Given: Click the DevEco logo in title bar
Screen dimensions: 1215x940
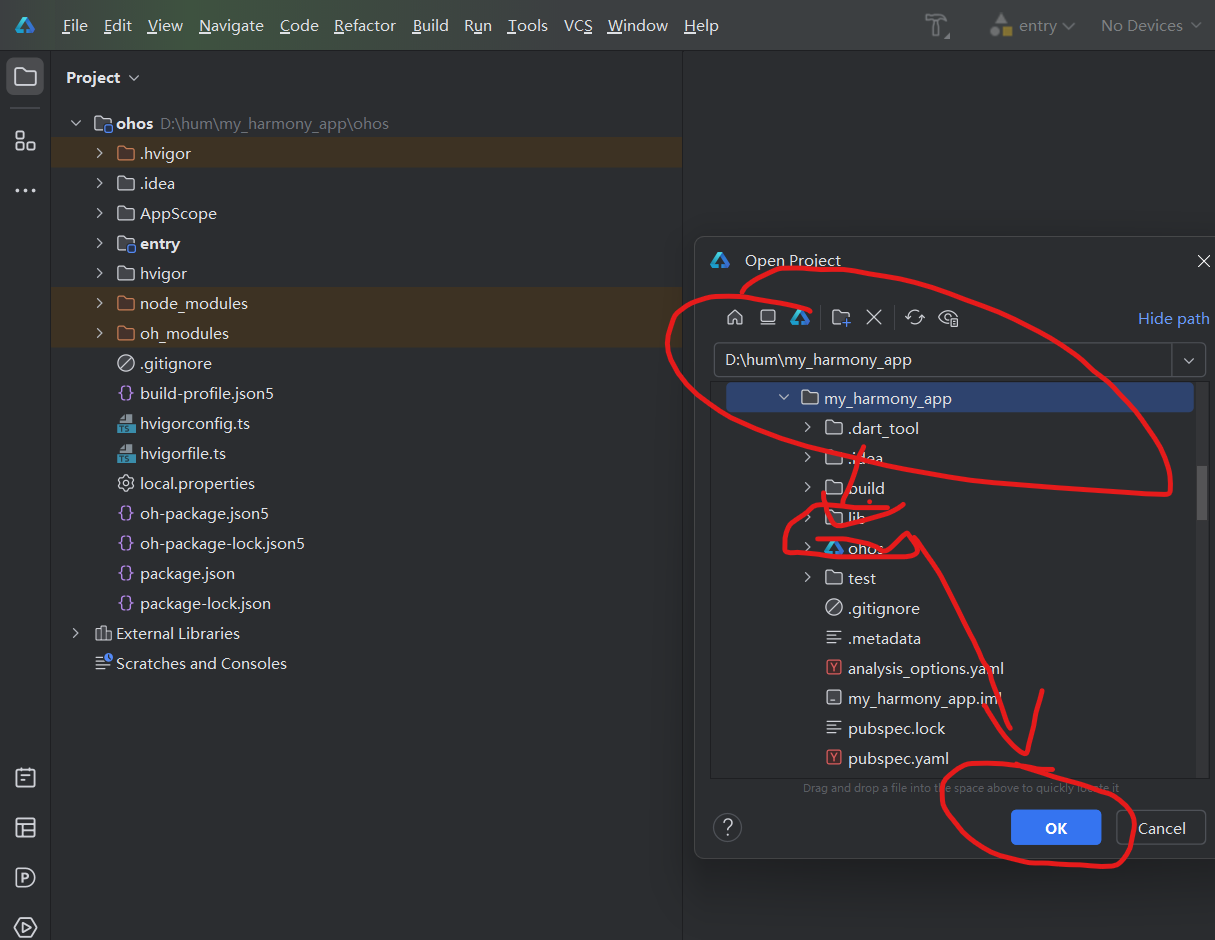Looking at the screenshot, I should [26, 26].
